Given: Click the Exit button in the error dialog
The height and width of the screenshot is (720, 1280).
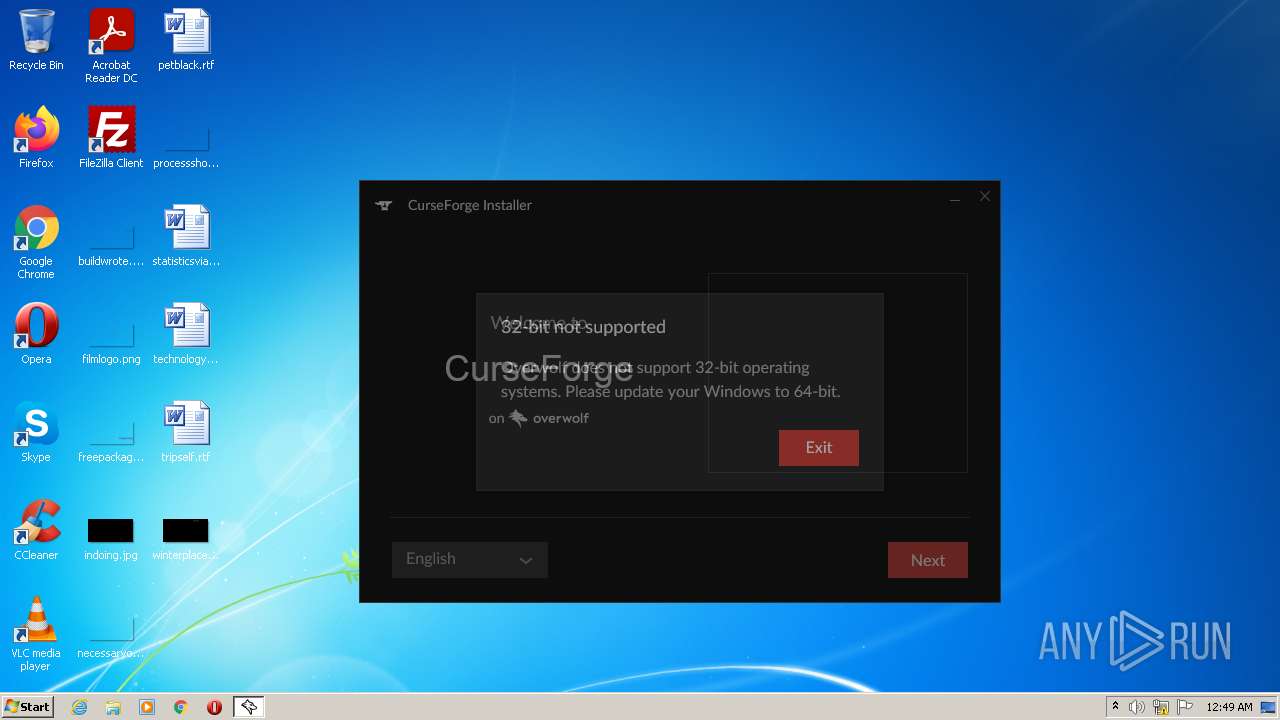Looking at the screenshot, I should (x=818, y=448).
